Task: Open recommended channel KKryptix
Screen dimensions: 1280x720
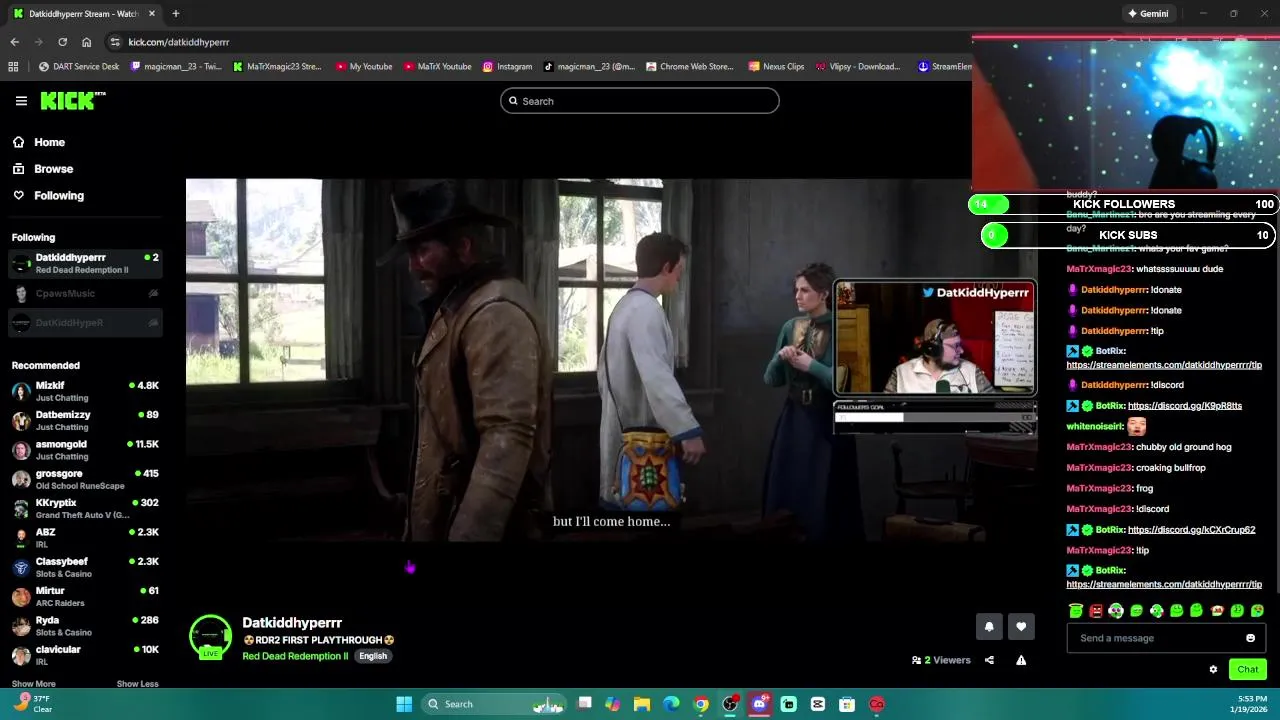Action: click(85, 508)
